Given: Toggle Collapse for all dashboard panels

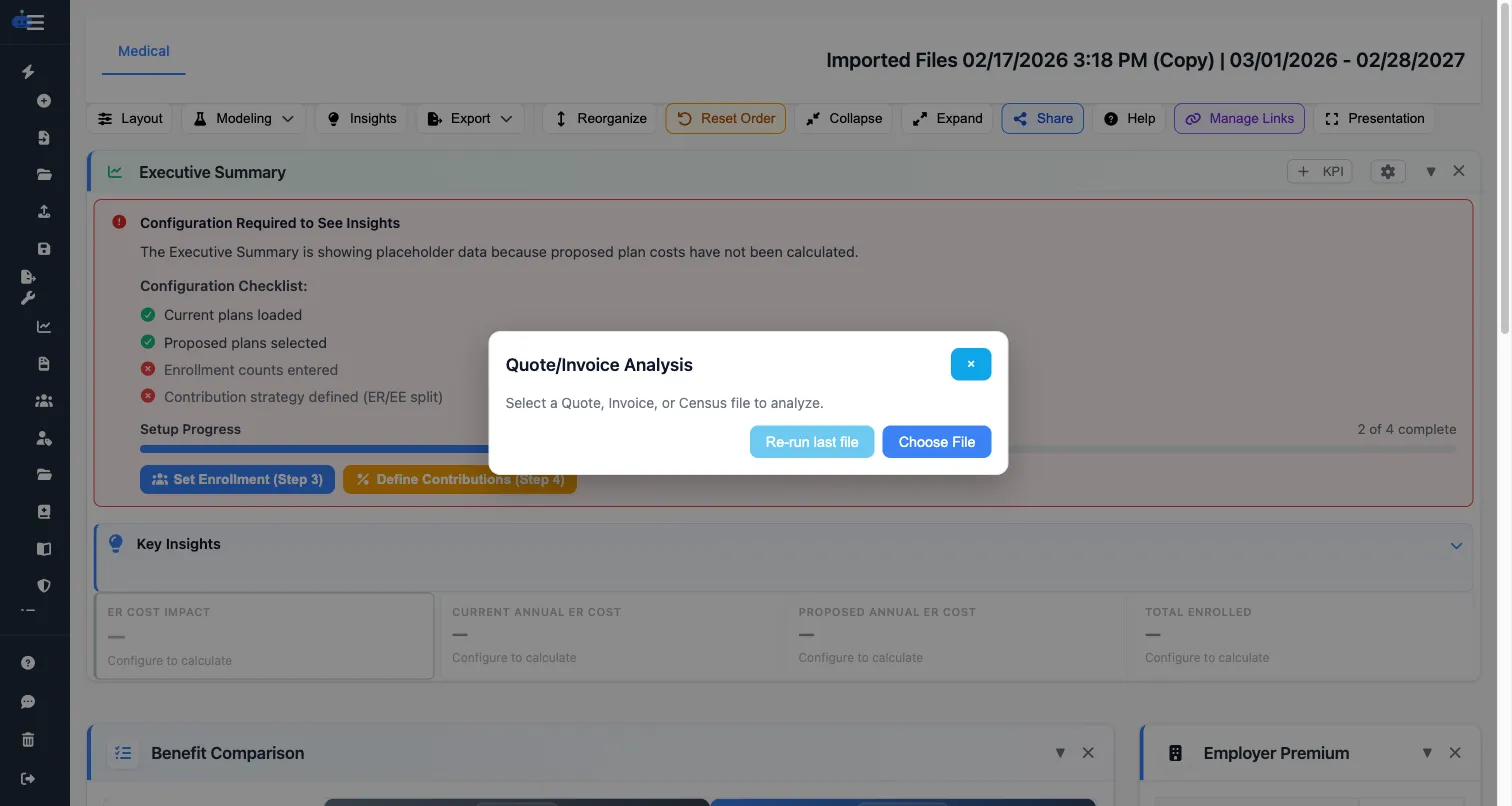Looking at the screenshot, I should (843, 118).
